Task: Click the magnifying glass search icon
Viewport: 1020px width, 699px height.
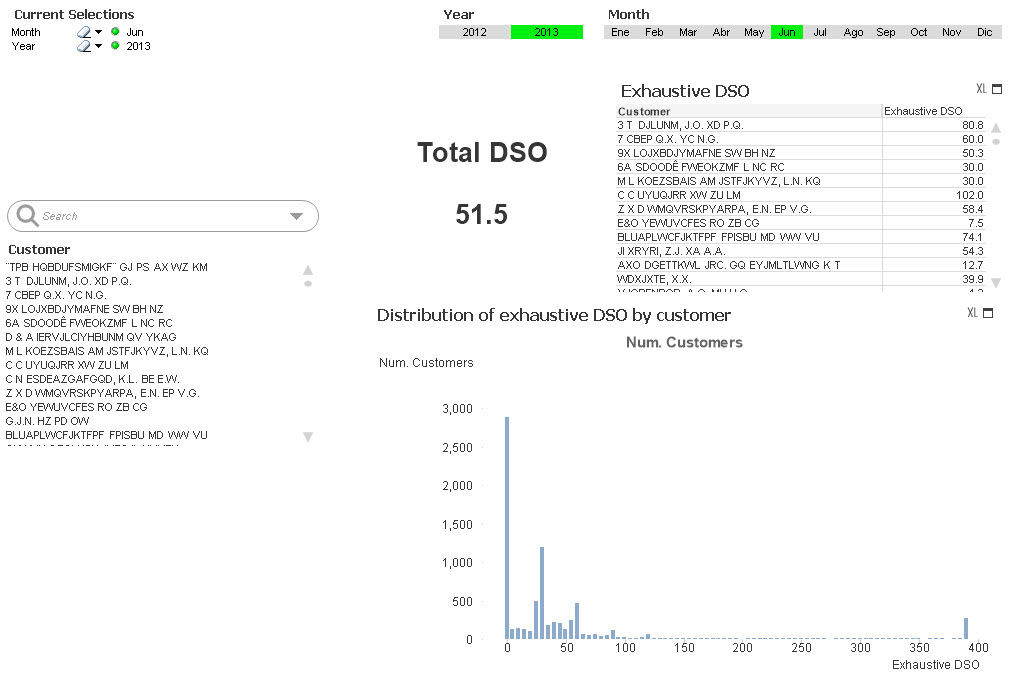Action: (x=28, y=216)
